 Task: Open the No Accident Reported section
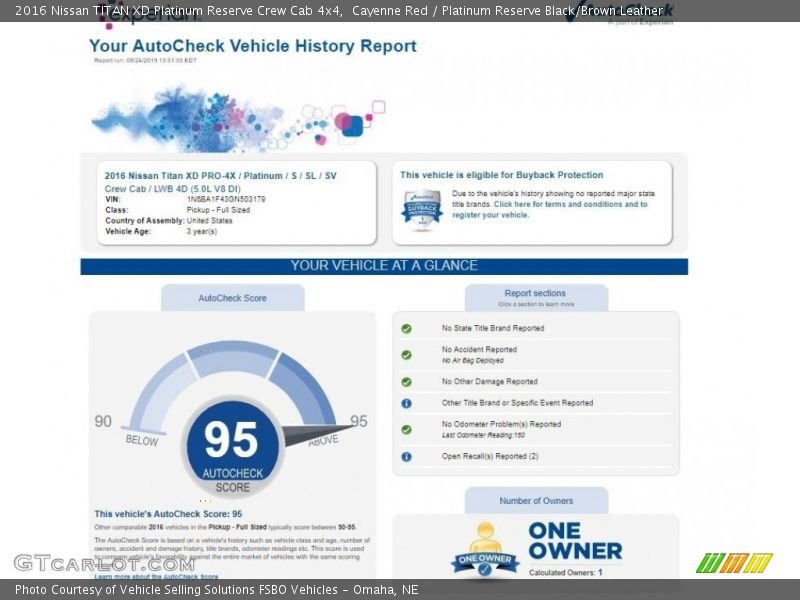pos(479,350)
